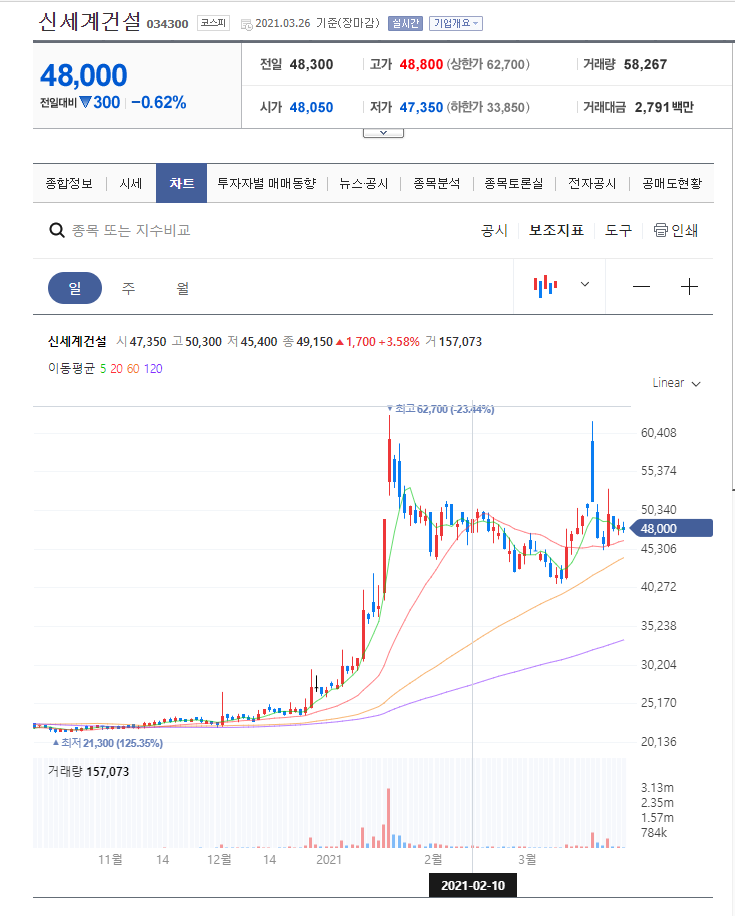
Task: Open the Linear scale dropdown
Action: (x=676, y=383)
